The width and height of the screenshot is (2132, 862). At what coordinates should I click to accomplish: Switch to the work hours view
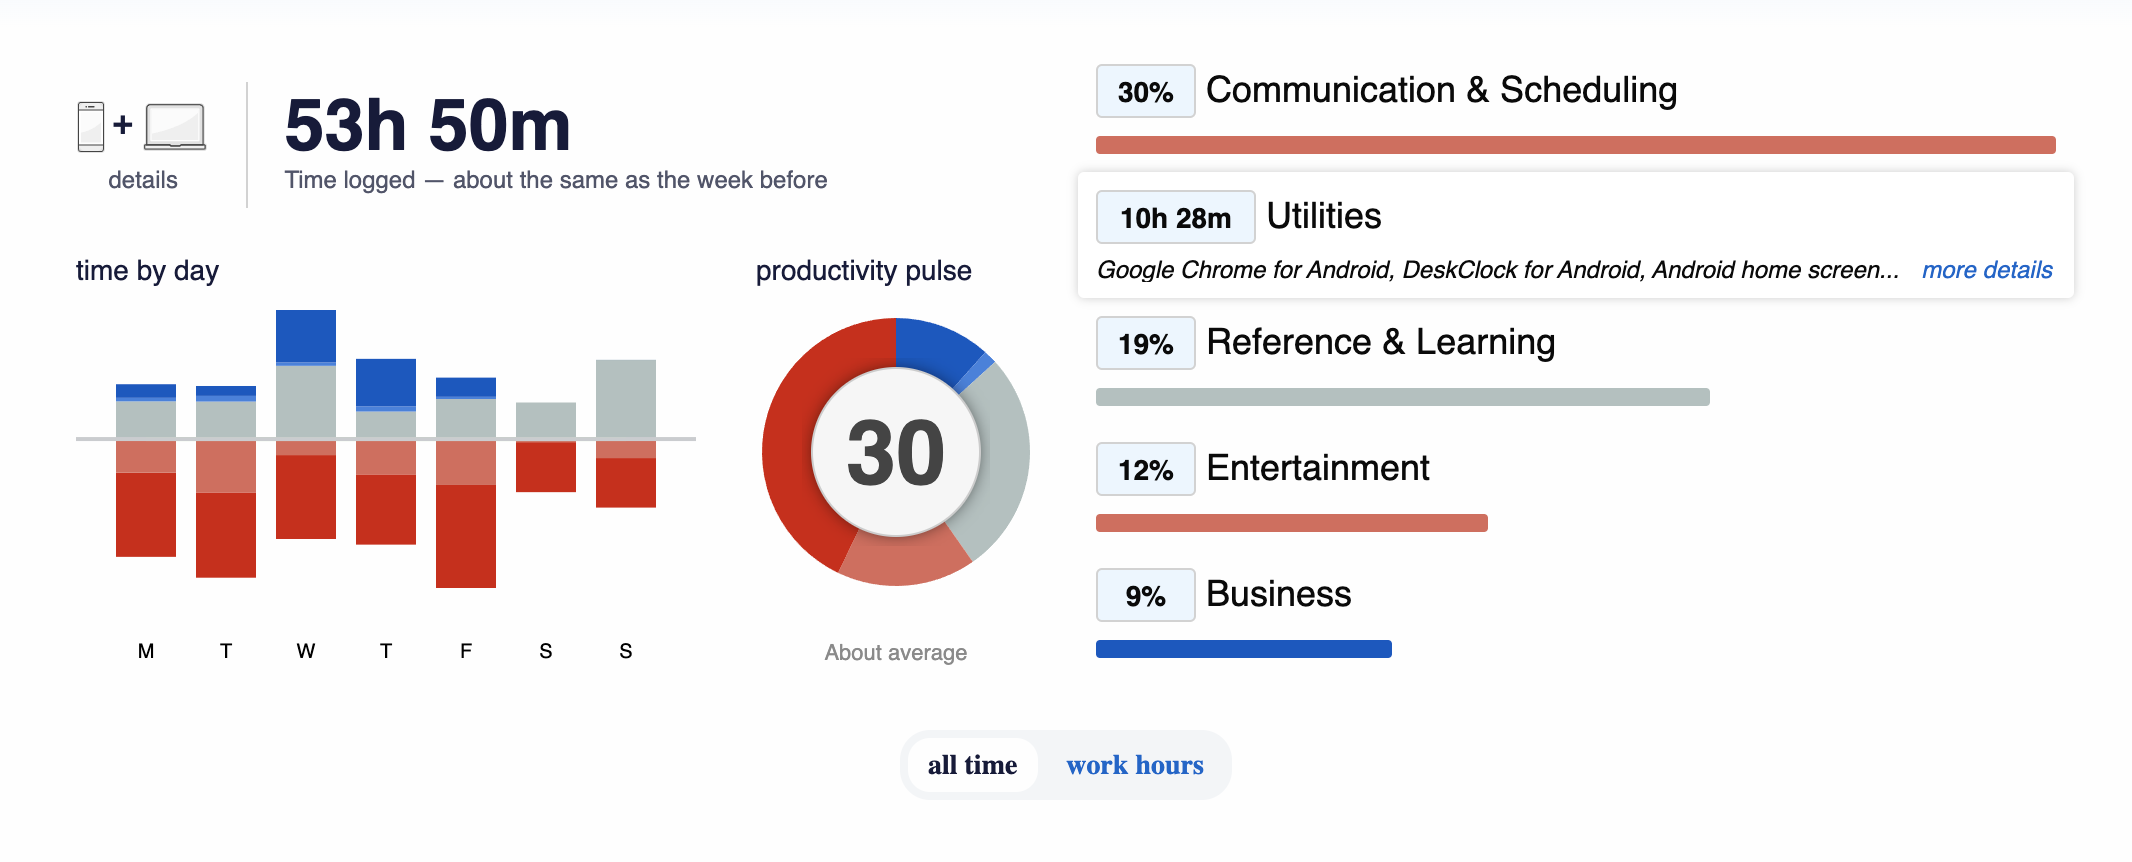click(1135, 765)
